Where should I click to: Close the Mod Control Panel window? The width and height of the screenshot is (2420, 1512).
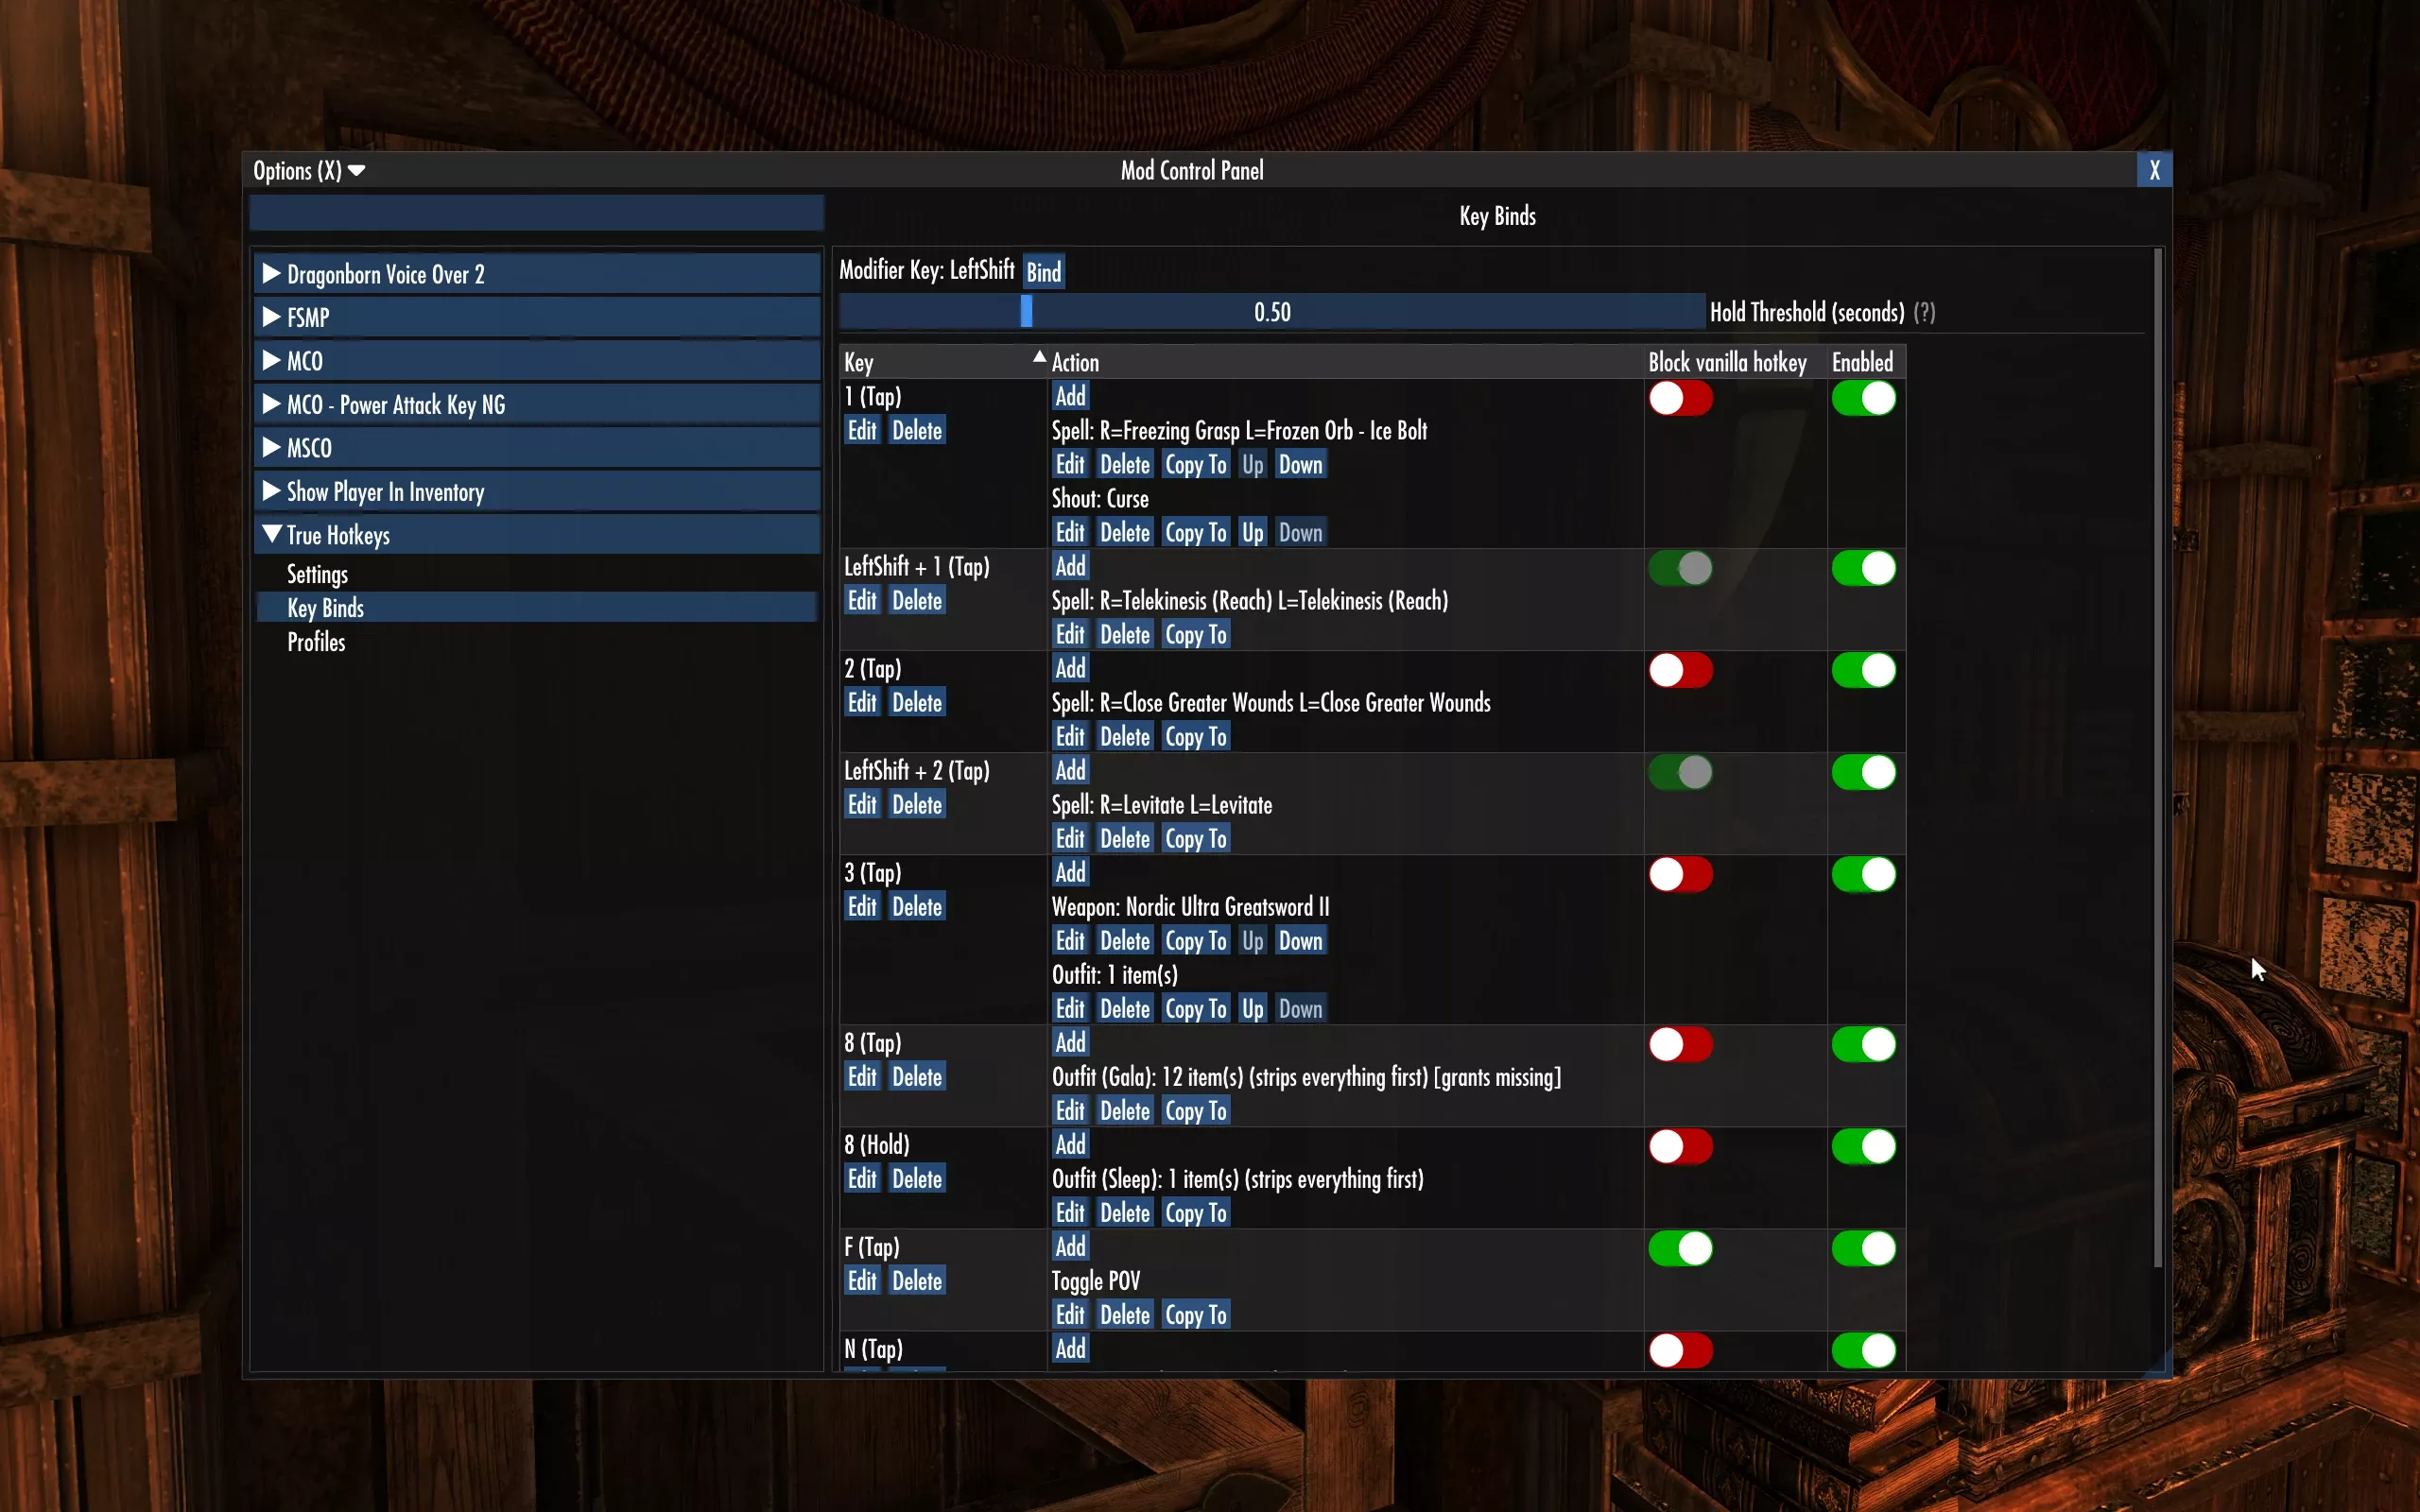click(x=2154, y=171)
